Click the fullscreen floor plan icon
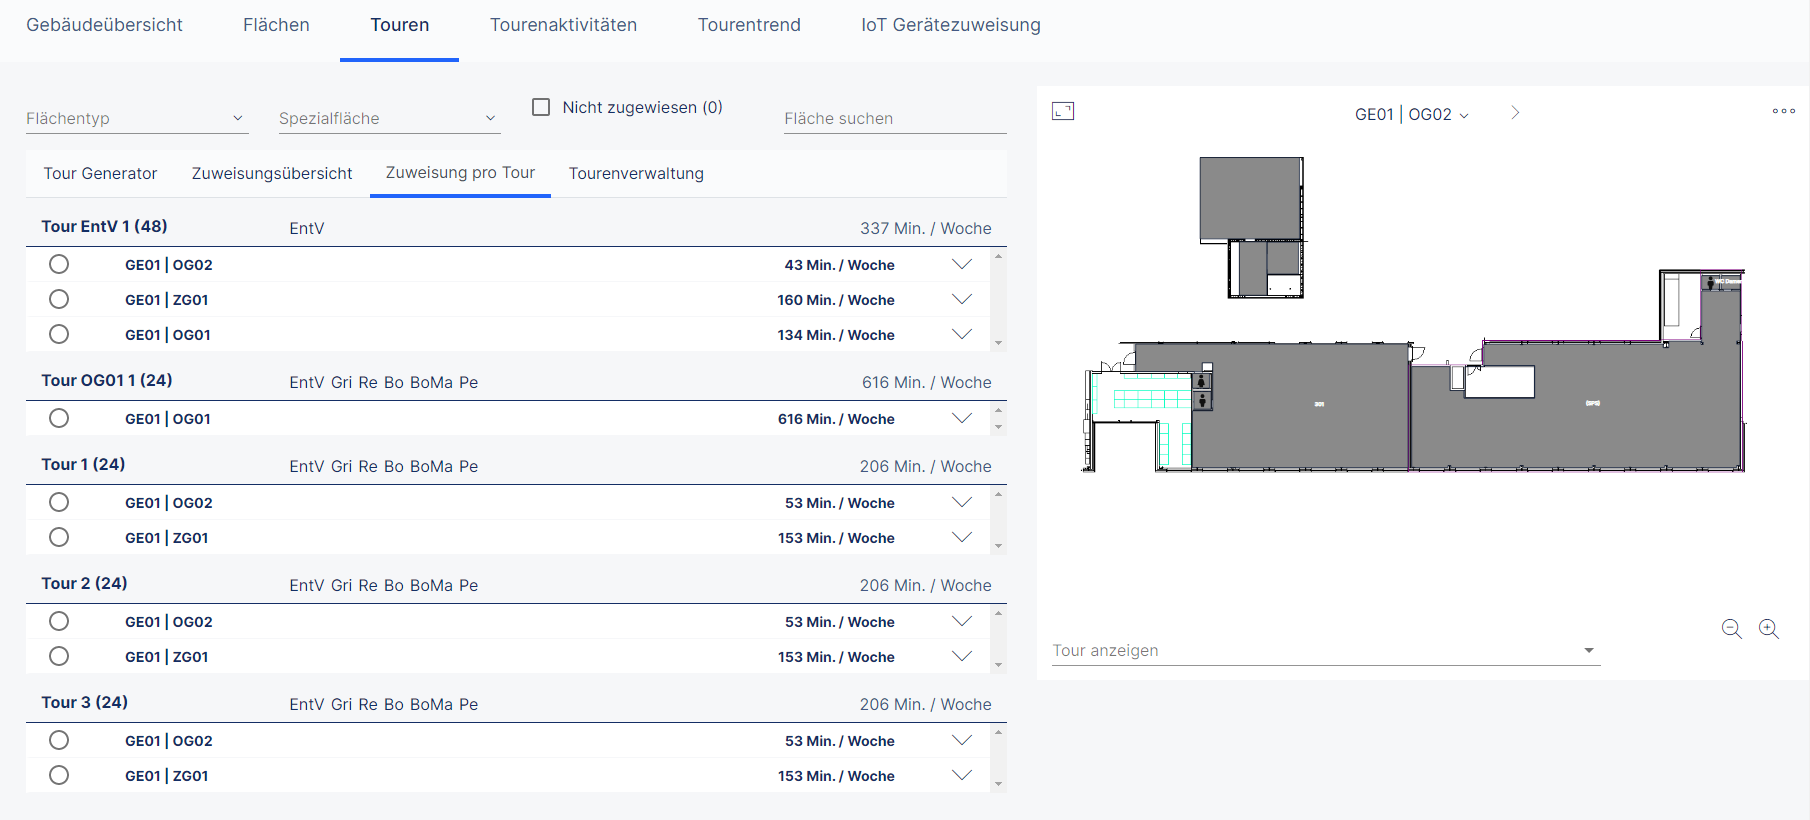1810x820 pixels. click(x=1063, y=111)
